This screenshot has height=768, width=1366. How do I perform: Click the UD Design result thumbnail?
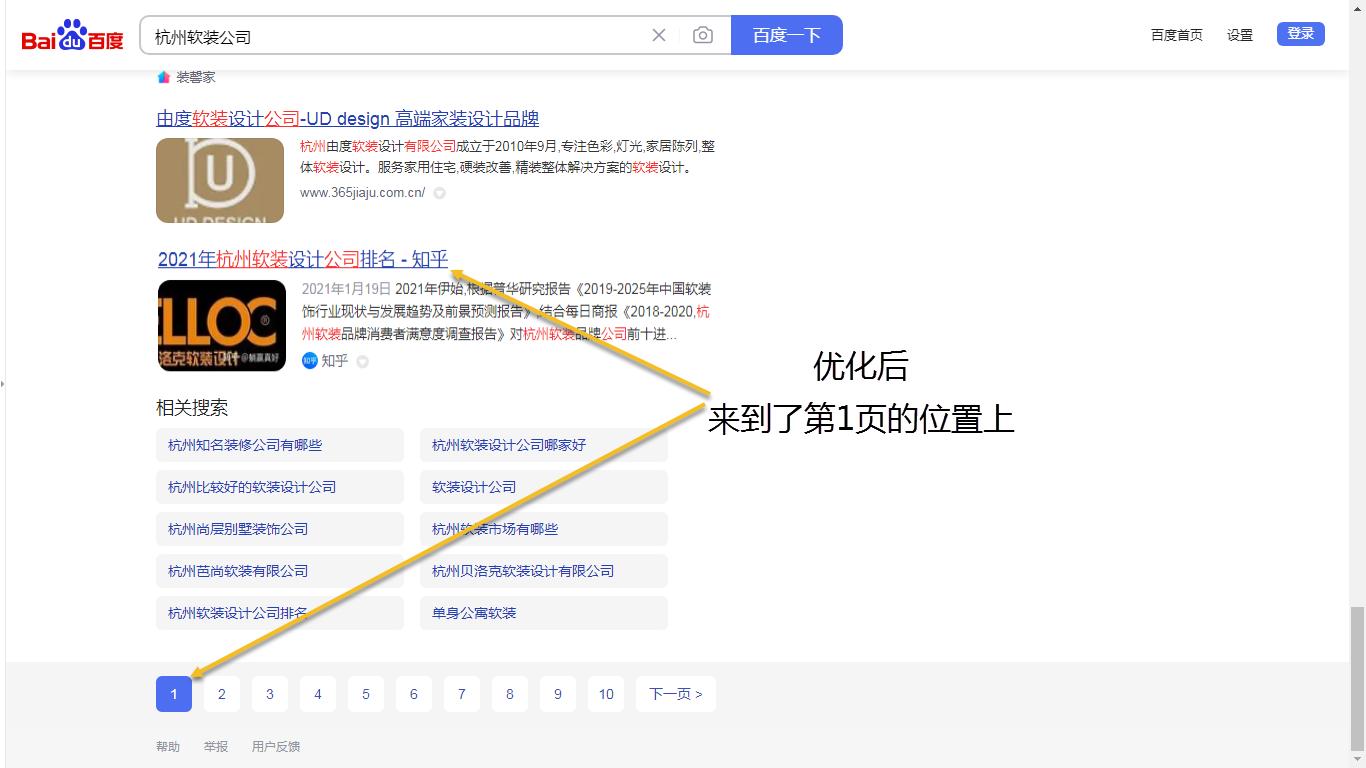coord(220,180)
